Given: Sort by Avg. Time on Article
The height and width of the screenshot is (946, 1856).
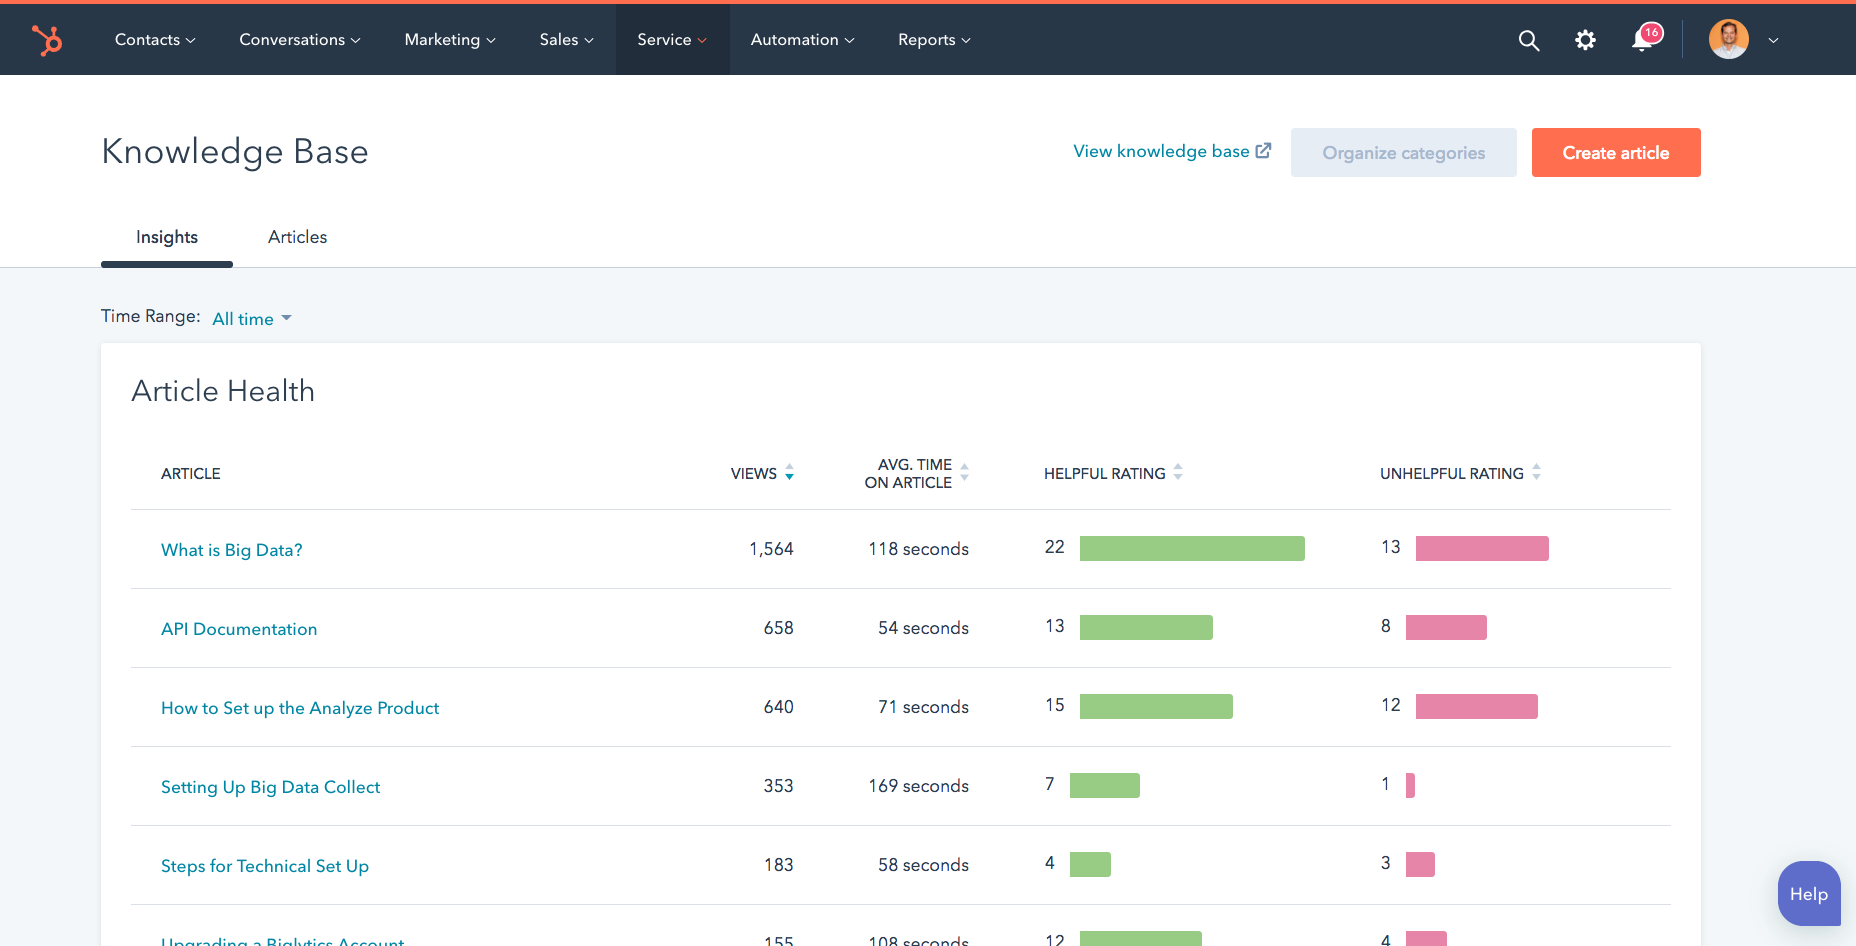Looking at the screenshot, I should [x=964, y=472].
